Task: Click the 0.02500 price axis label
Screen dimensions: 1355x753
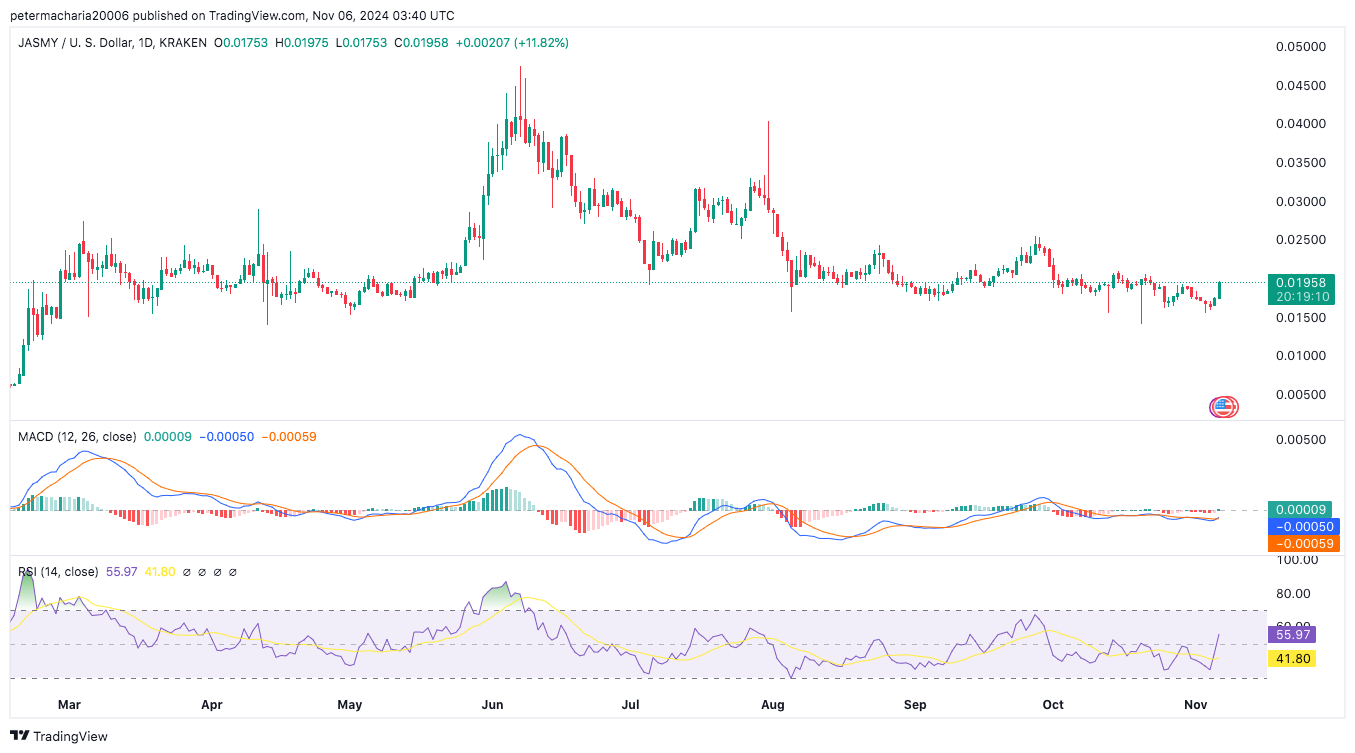Action: click(x=1302, y=240)
